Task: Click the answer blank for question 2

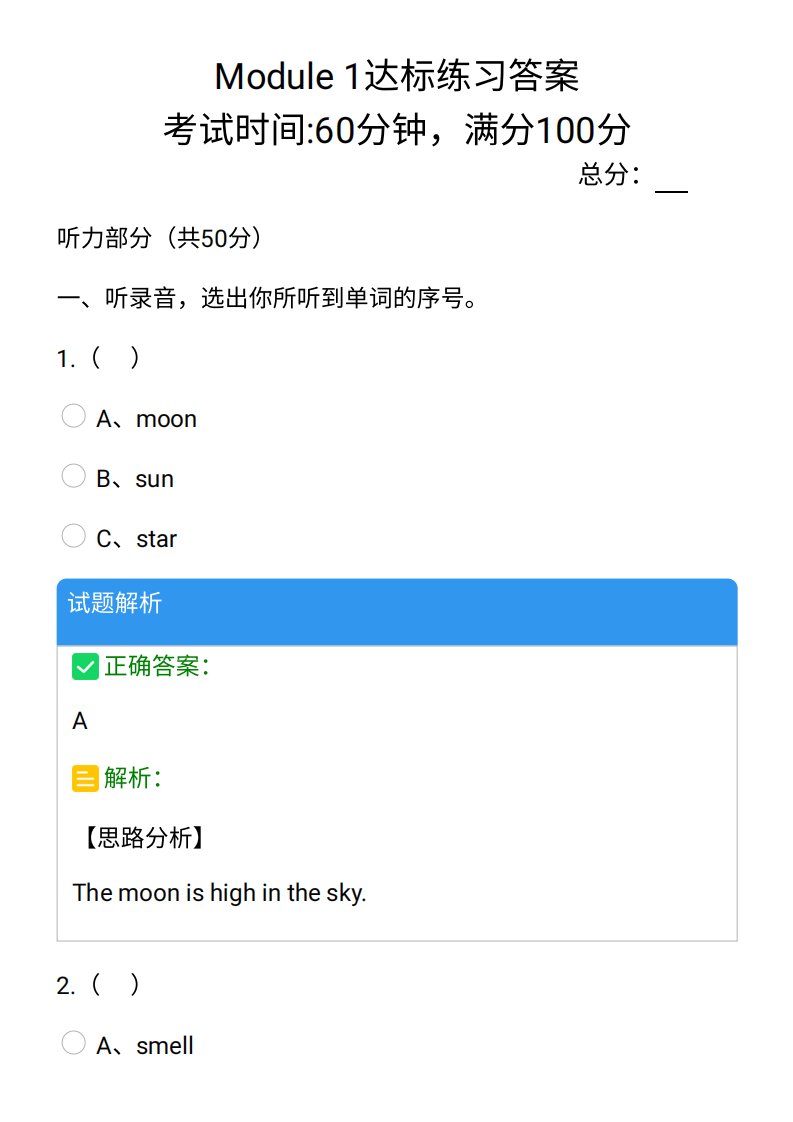Action: coord(115,985)
